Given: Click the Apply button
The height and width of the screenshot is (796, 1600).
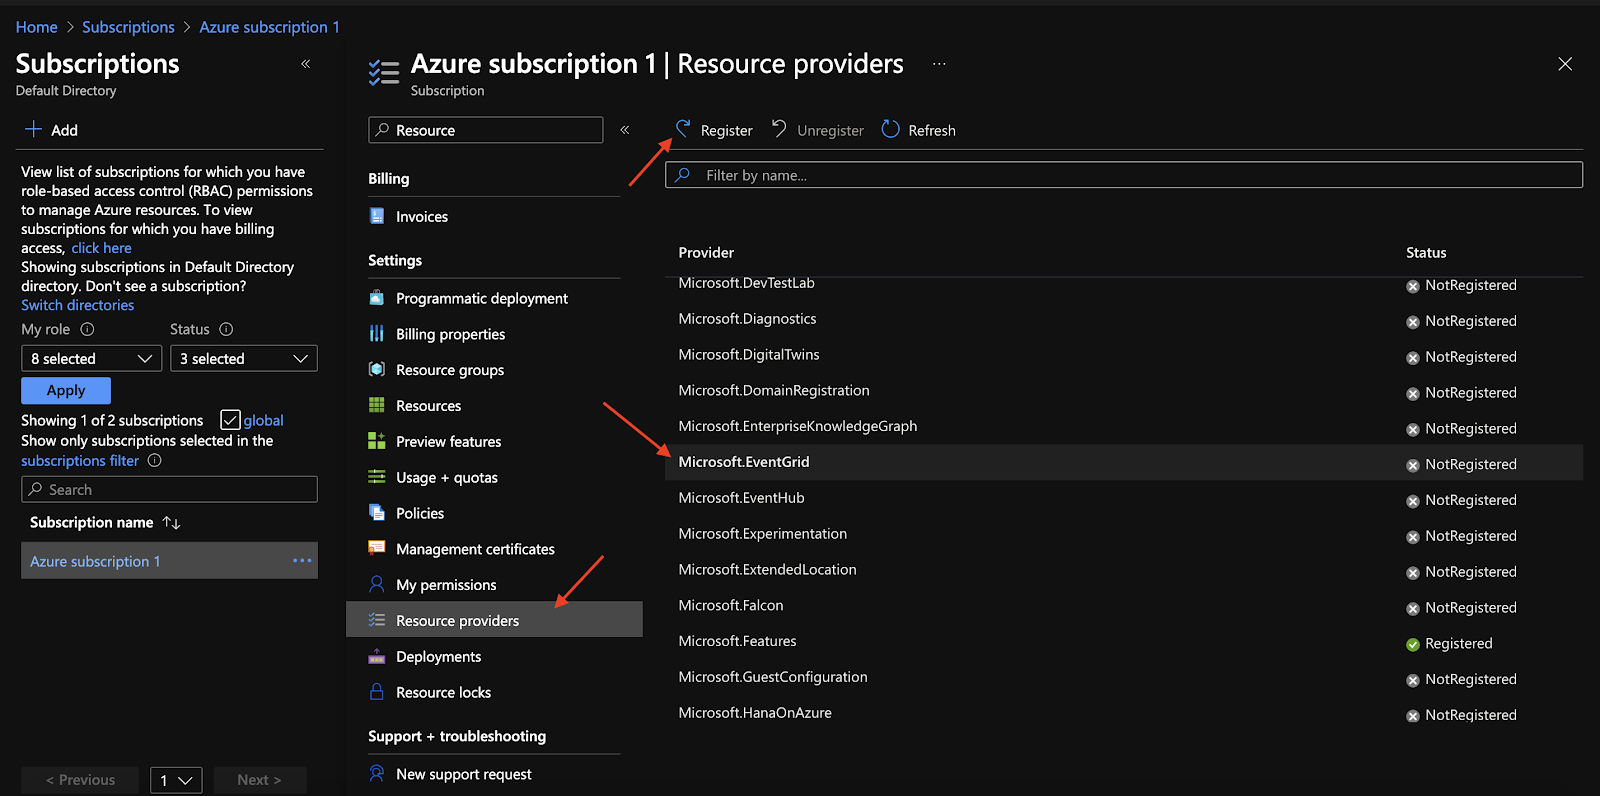Looking at the screenshot, I should [66, 390].
